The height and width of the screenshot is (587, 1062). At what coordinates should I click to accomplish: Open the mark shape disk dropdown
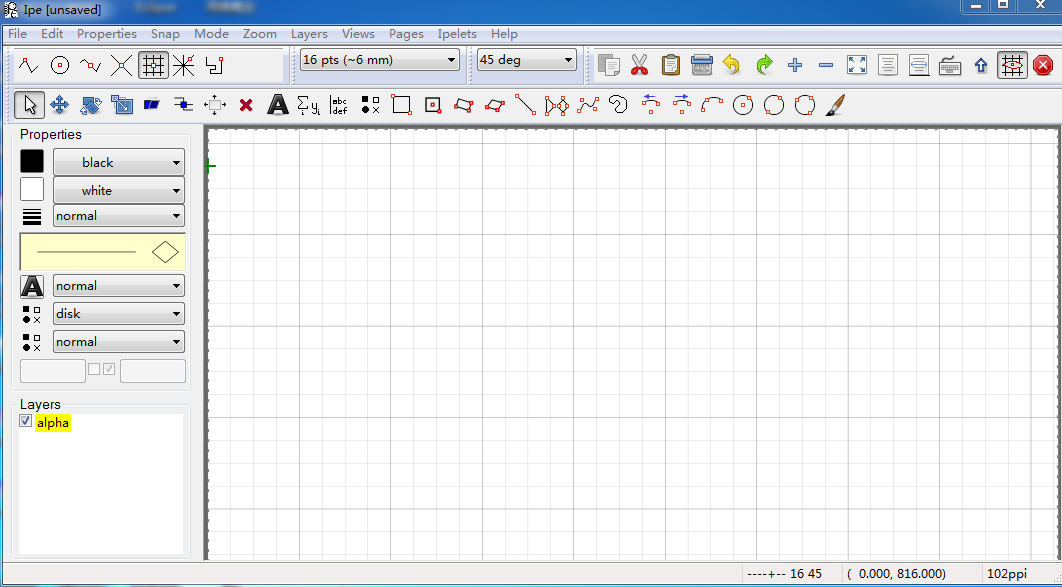[119, 313]
